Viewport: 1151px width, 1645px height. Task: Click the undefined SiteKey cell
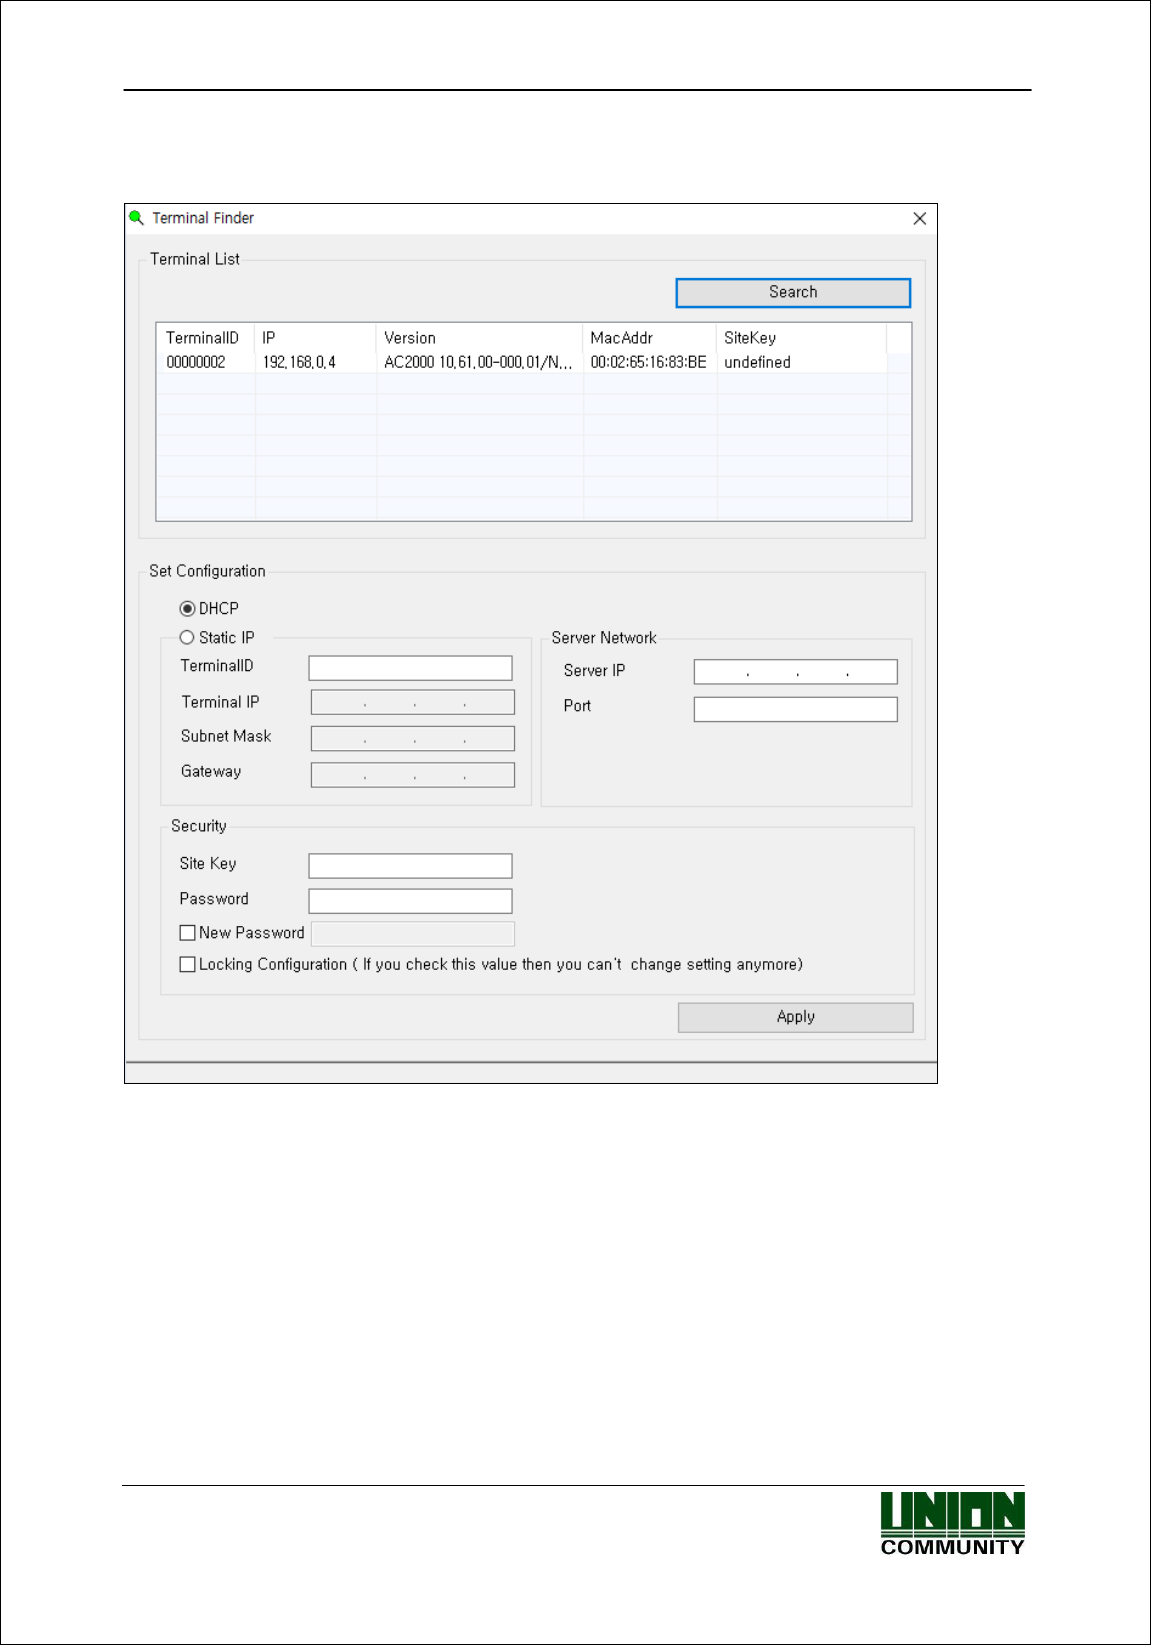pos(757,362)
